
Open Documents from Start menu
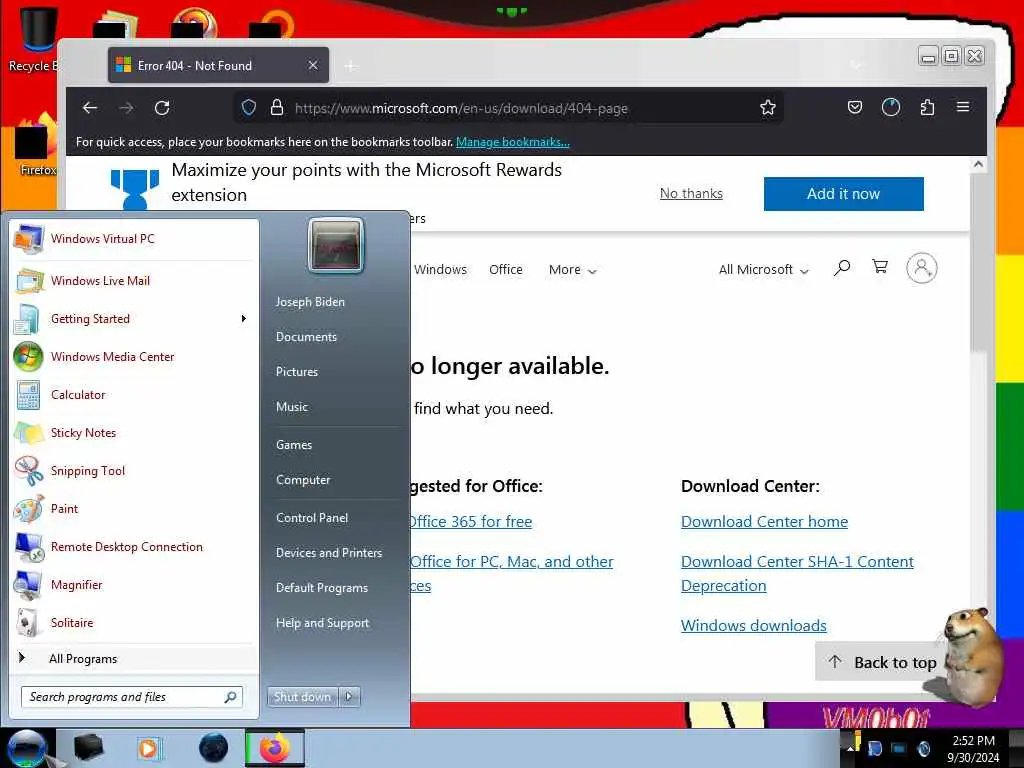306,337
